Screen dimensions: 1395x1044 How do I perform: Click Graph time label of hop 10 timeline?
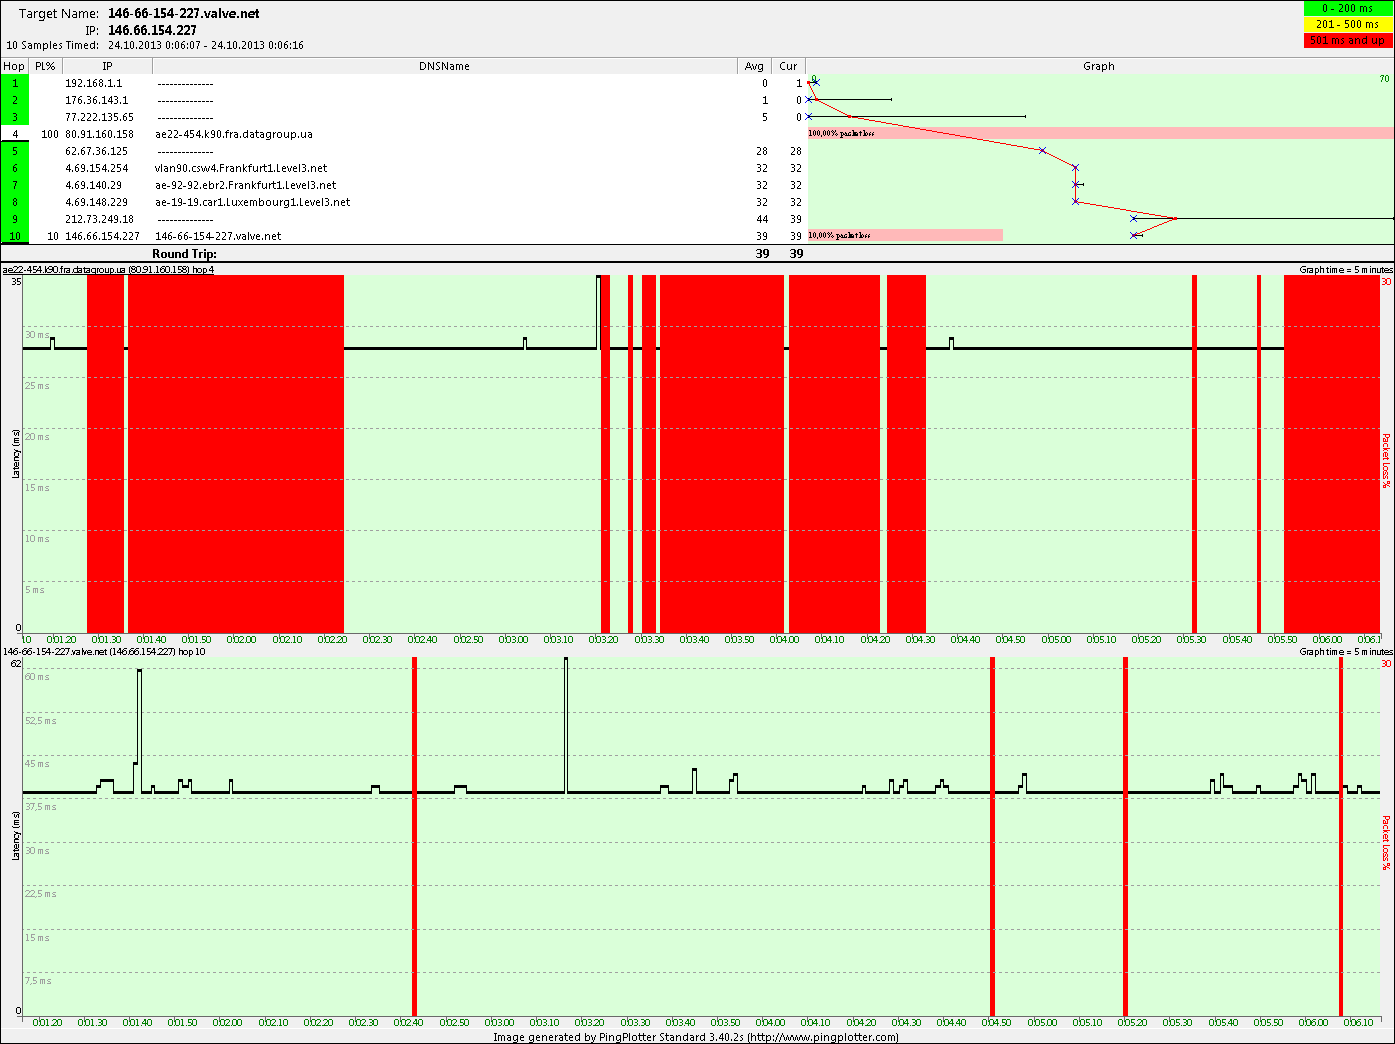(1345, 652)
